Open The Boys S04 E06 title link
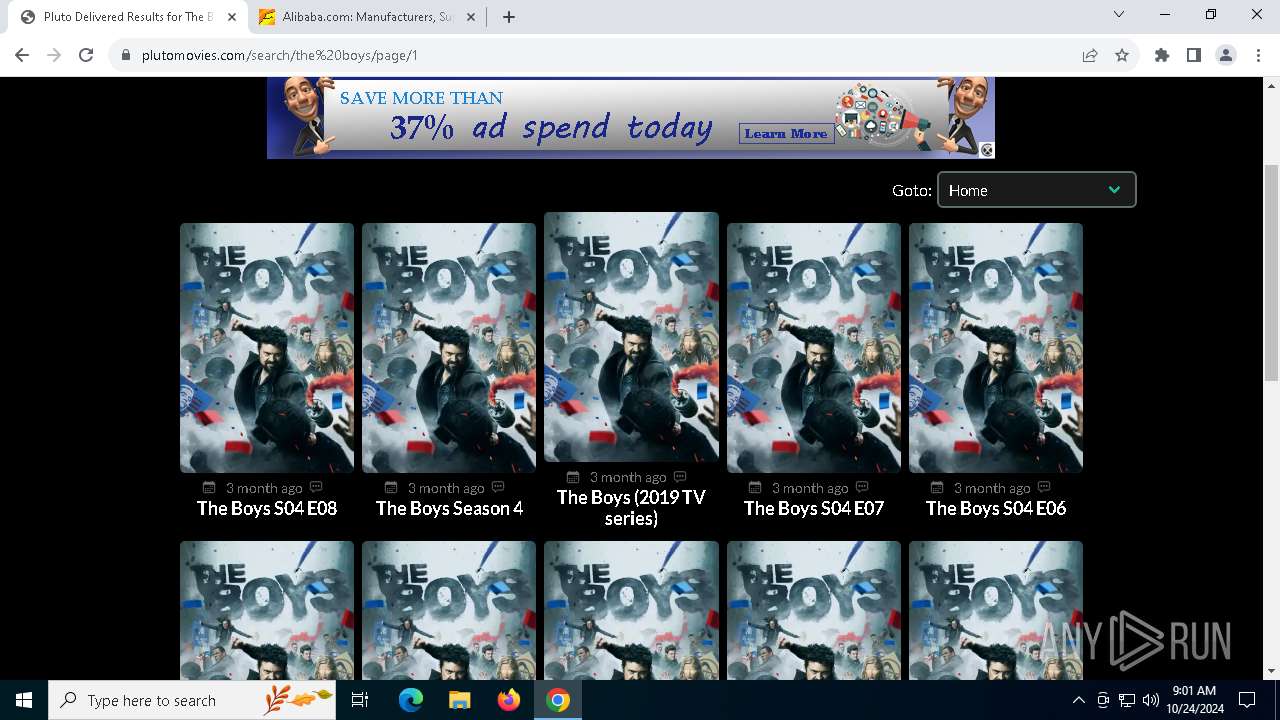This screenshot has width=1280, height=720. [x=996, y=508]
